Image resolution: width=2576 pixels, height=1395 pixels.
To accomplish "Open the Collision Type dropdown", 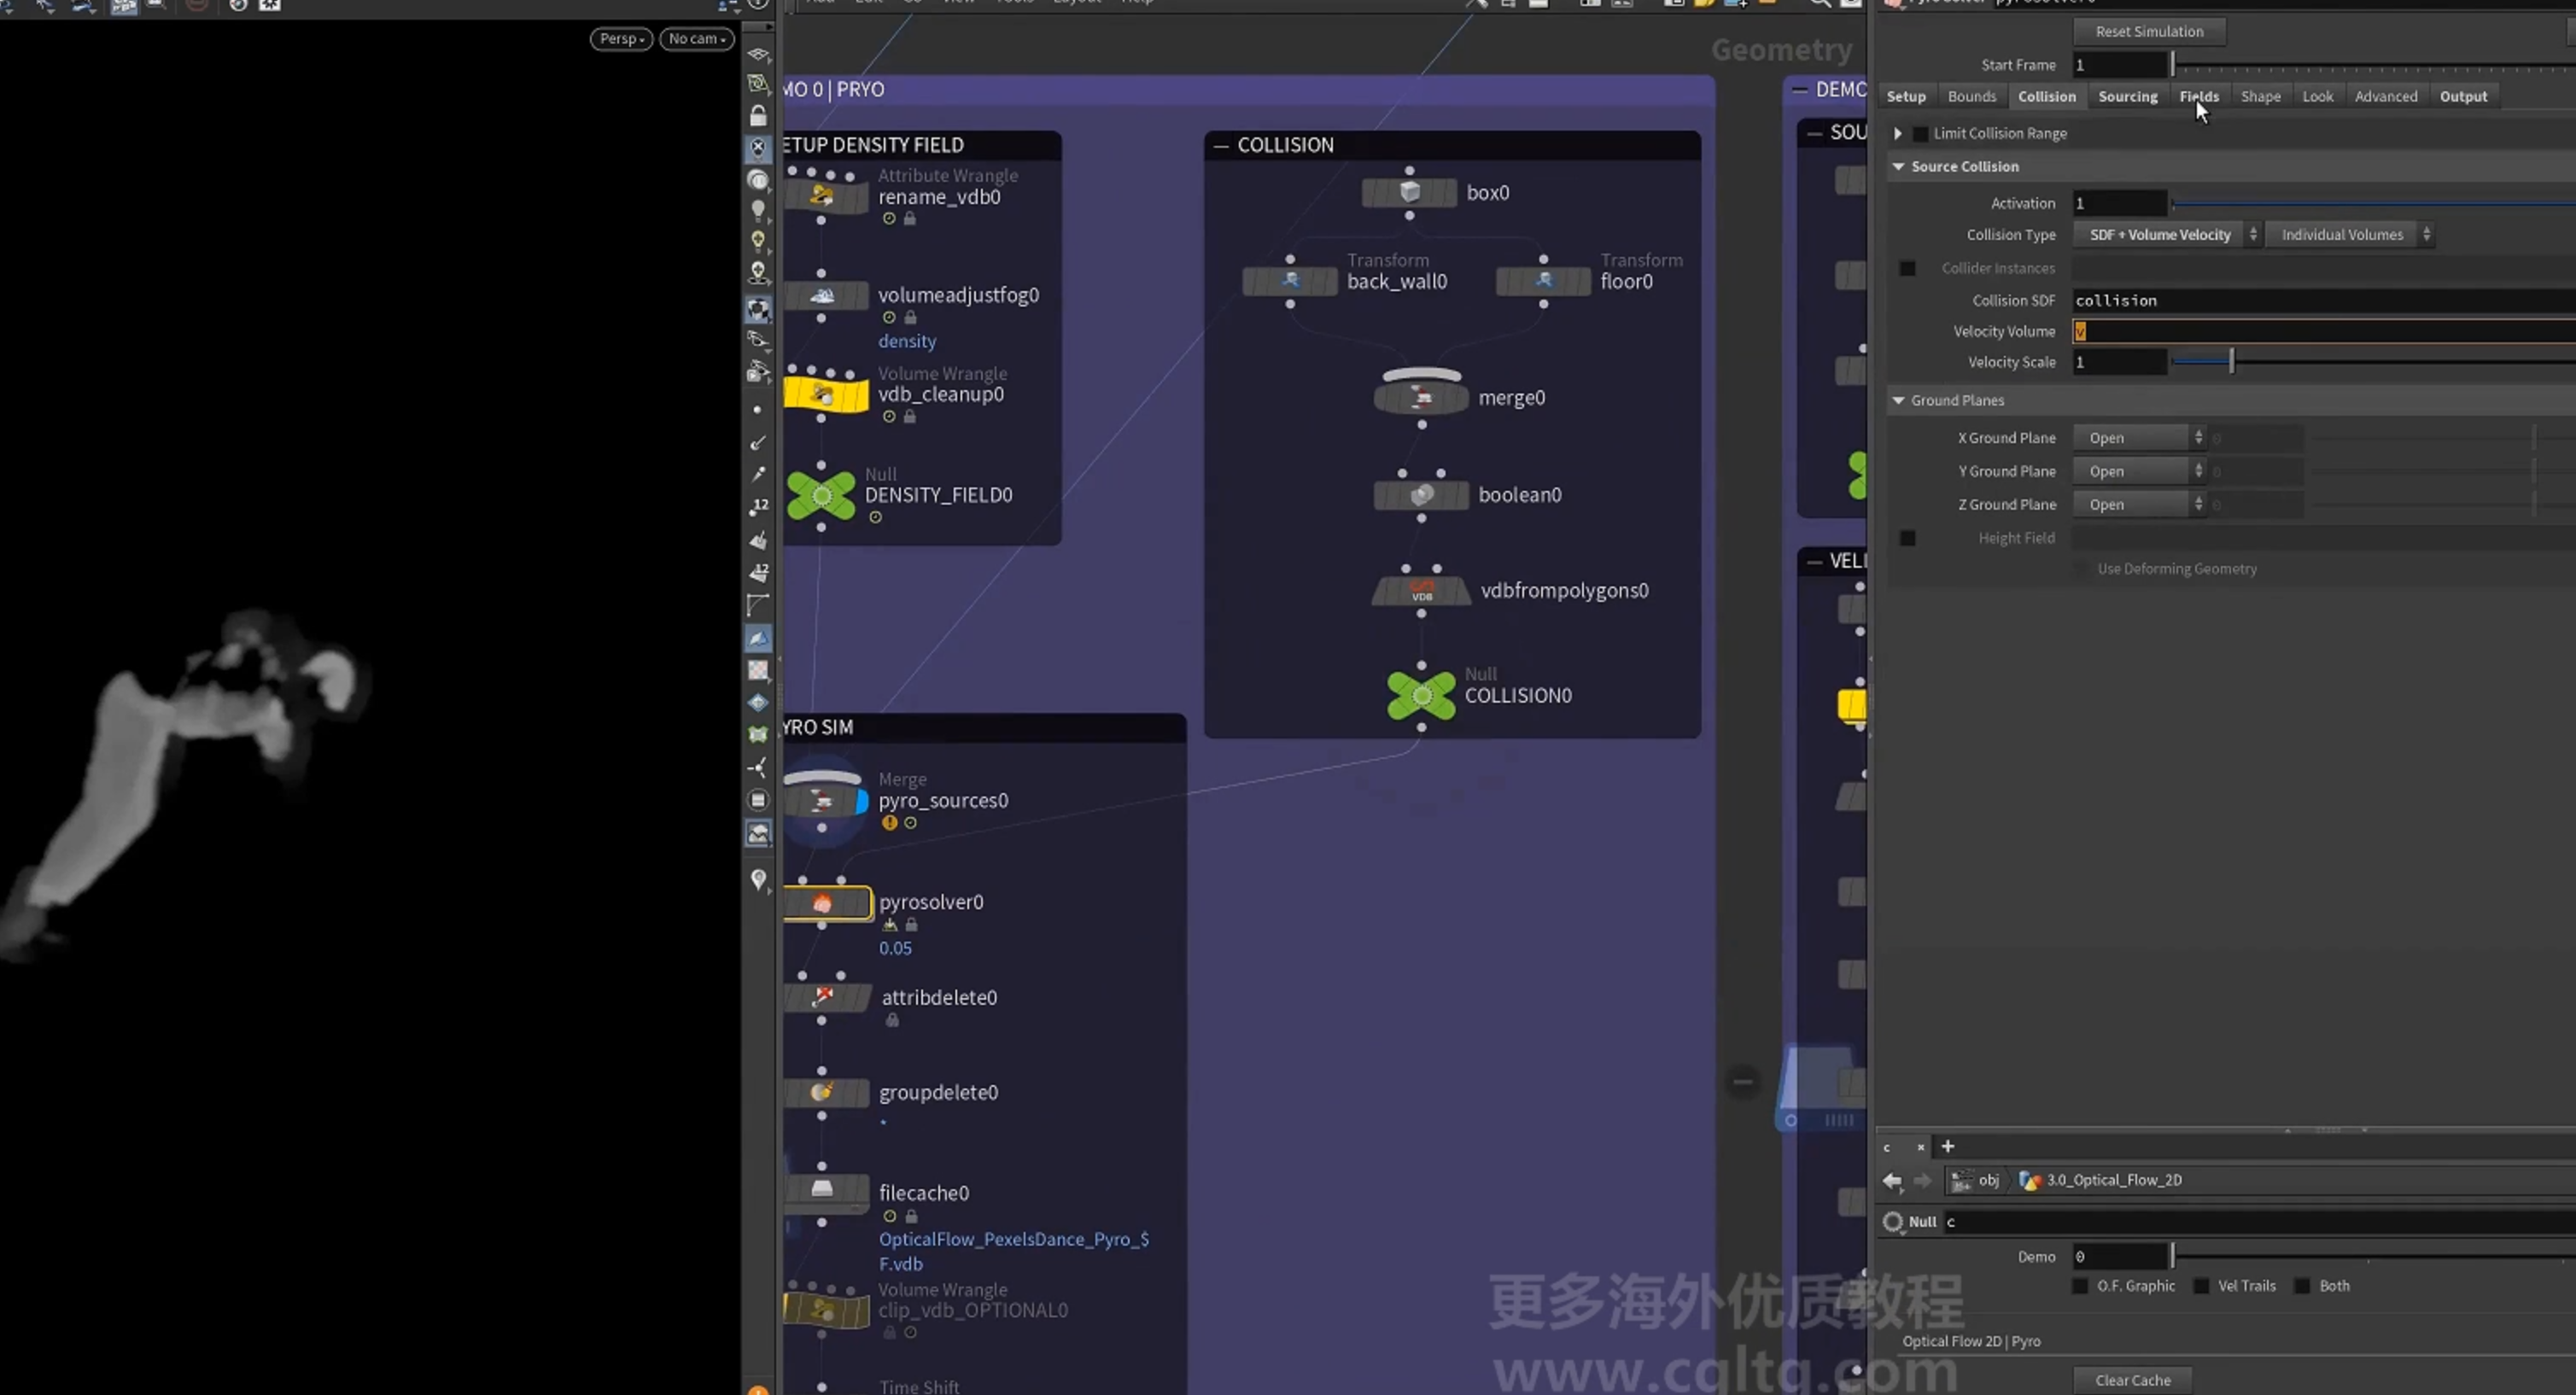I will coord(2165,235).
